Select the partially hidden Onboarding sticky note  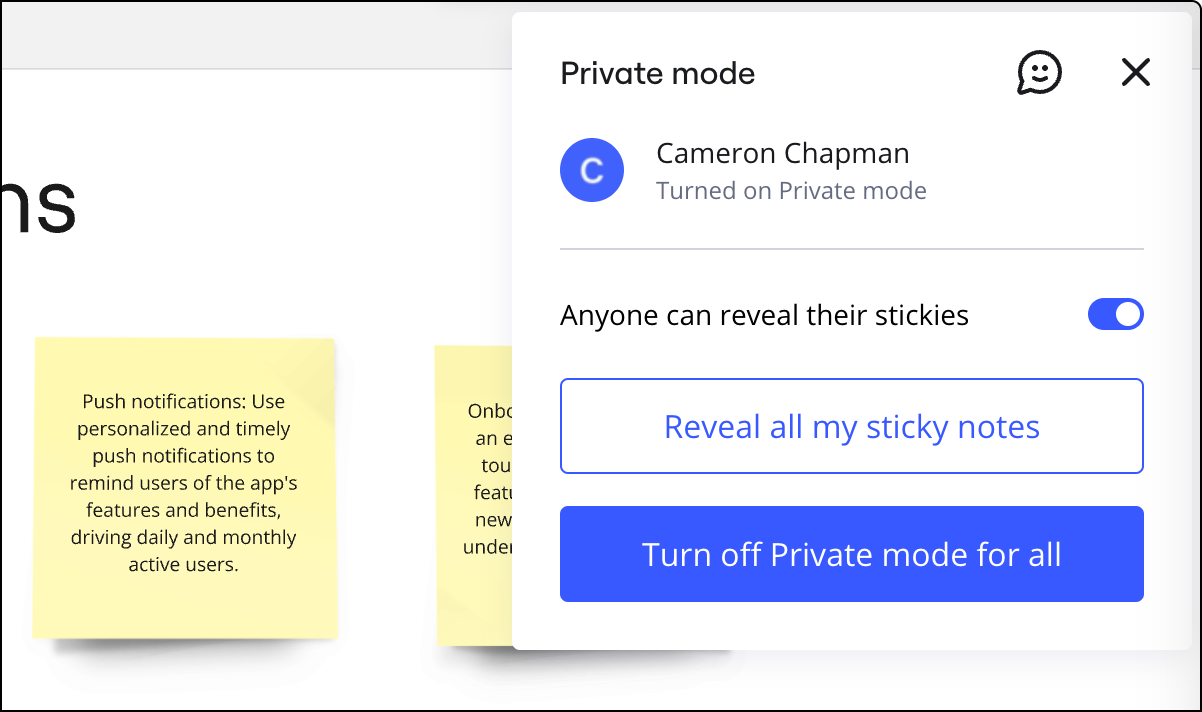pyautogui.click(x=474, y=495)
